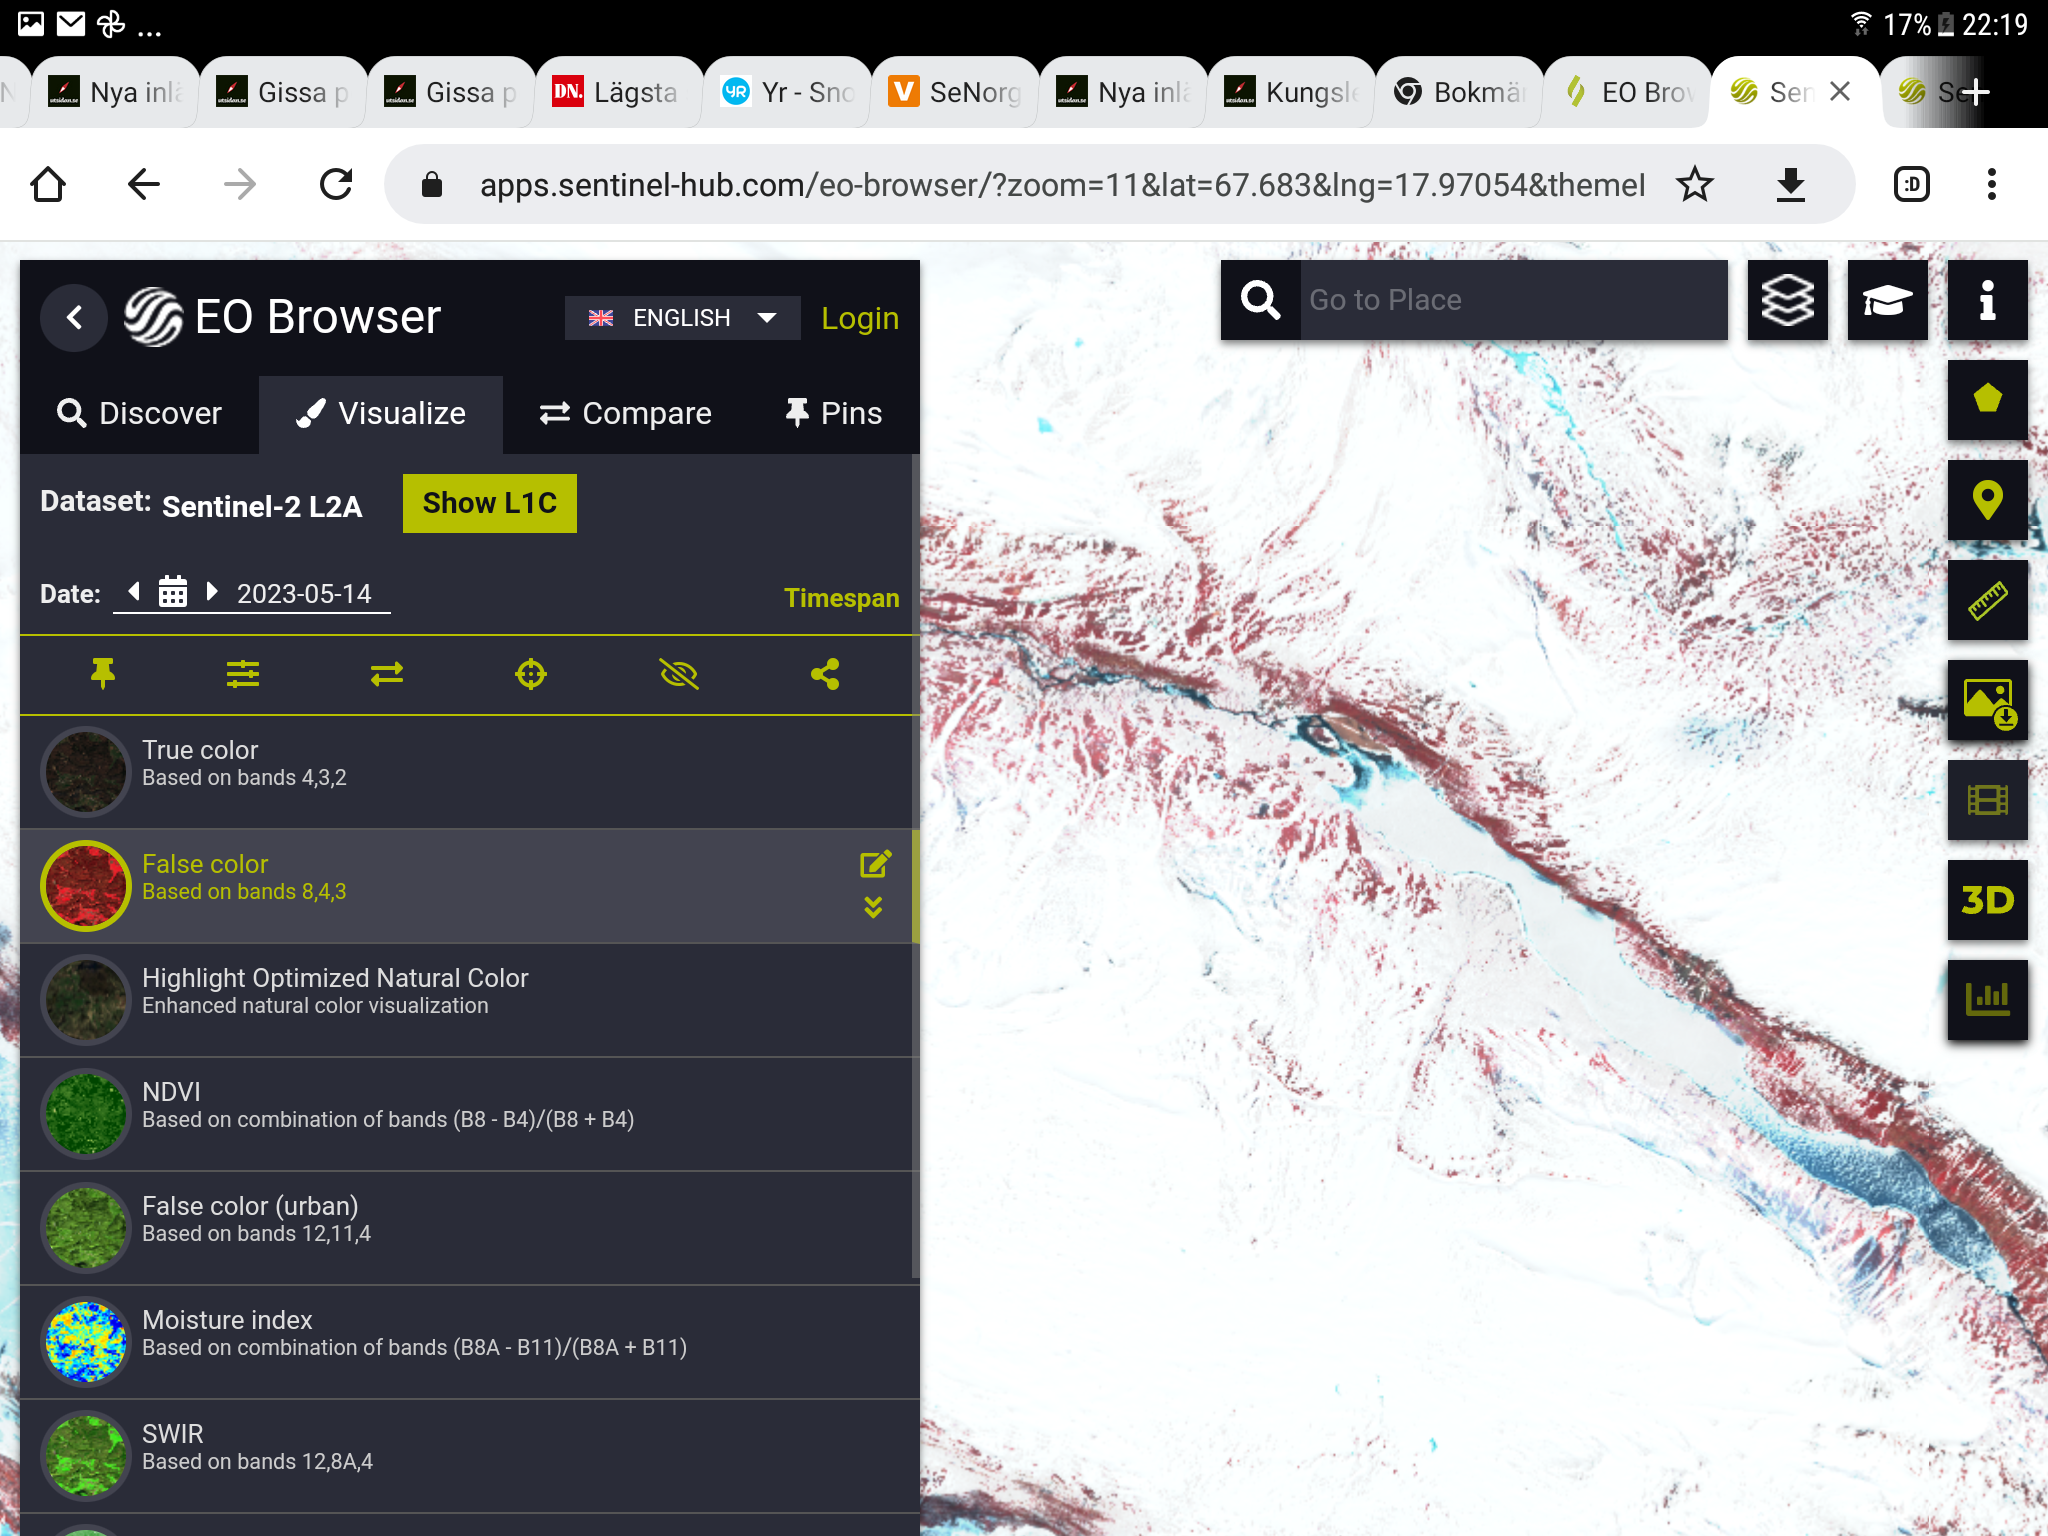
Task: Toggle layer visibility with crossed eye icon
Action: 679,674
